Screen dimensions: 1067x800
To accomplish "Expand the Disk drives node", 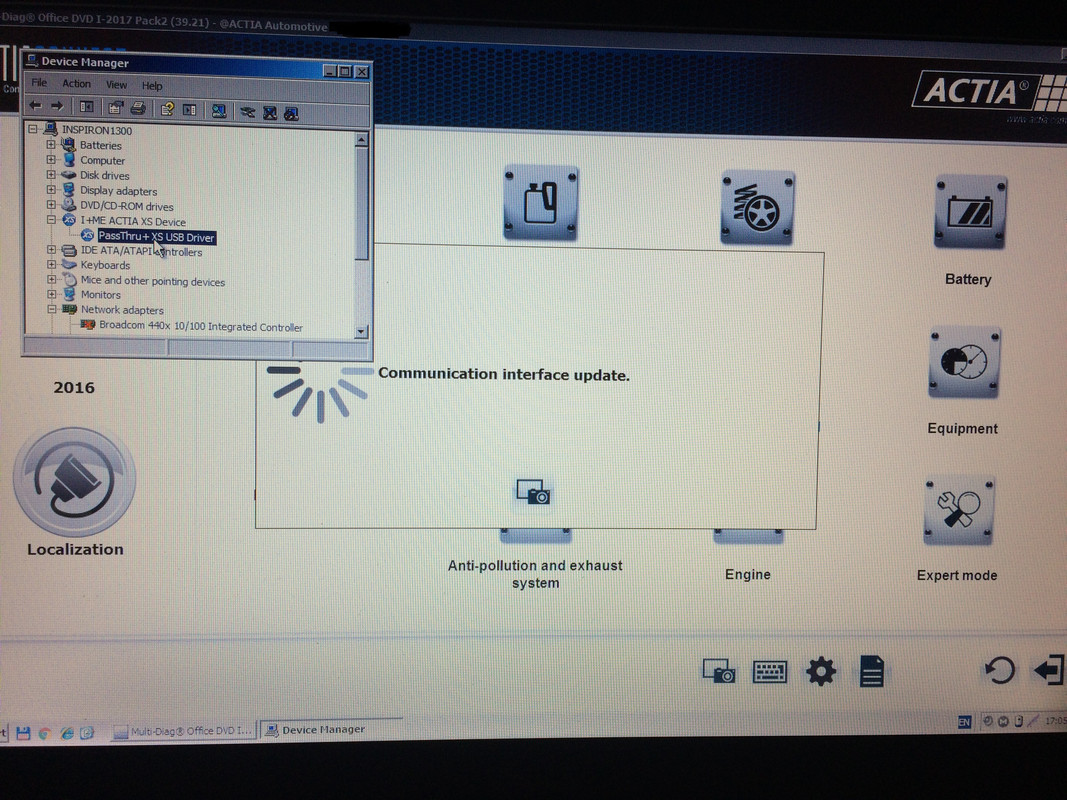I will (51, 174).
